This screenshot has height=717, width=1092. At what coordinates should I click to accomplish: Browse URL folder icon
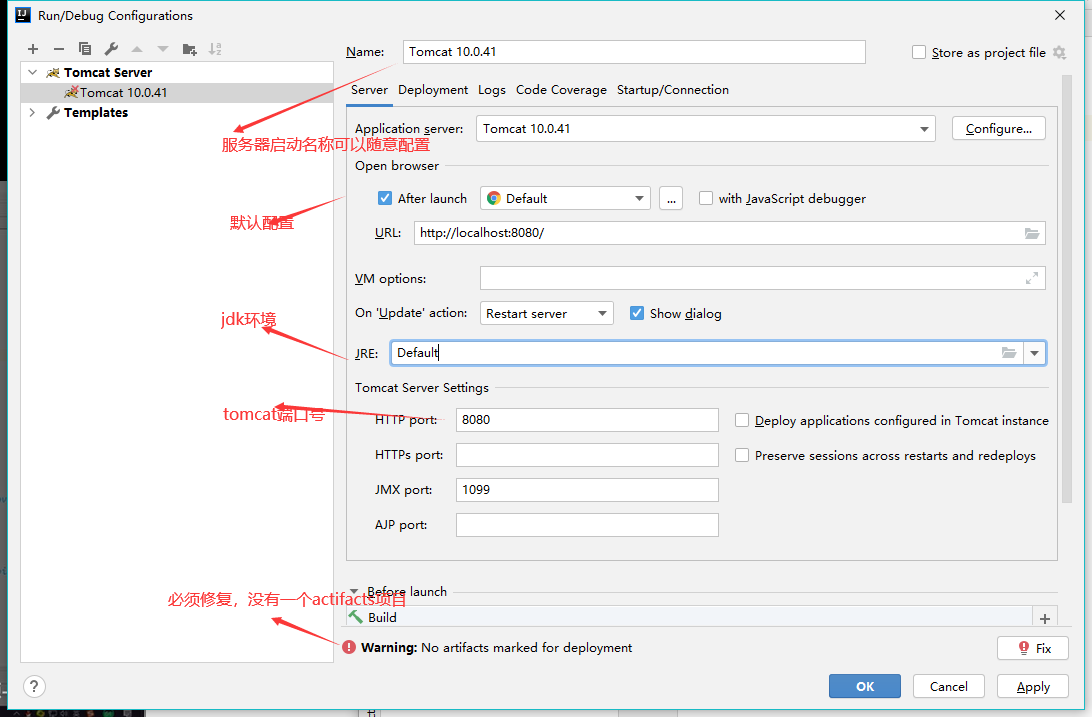coord(1032,233)
